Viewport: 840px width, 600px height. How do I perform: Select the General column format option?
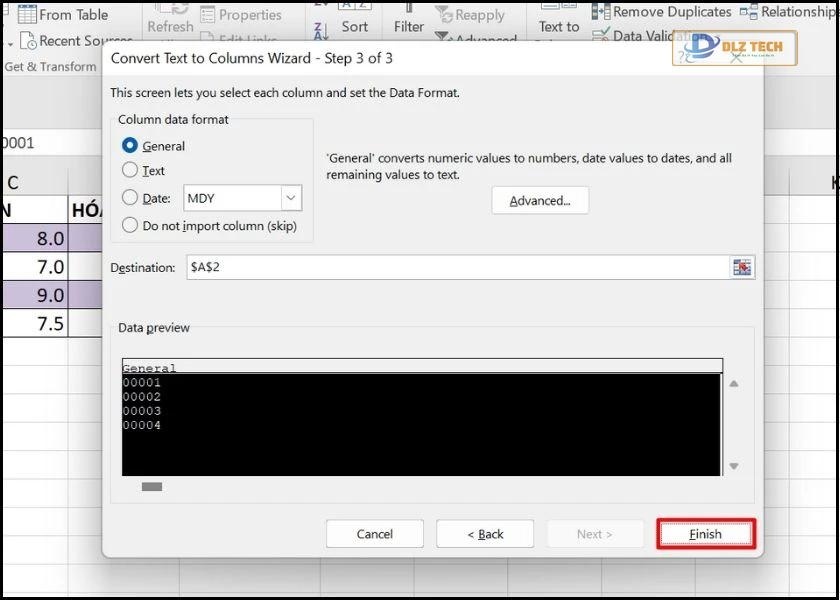point(130,146)
